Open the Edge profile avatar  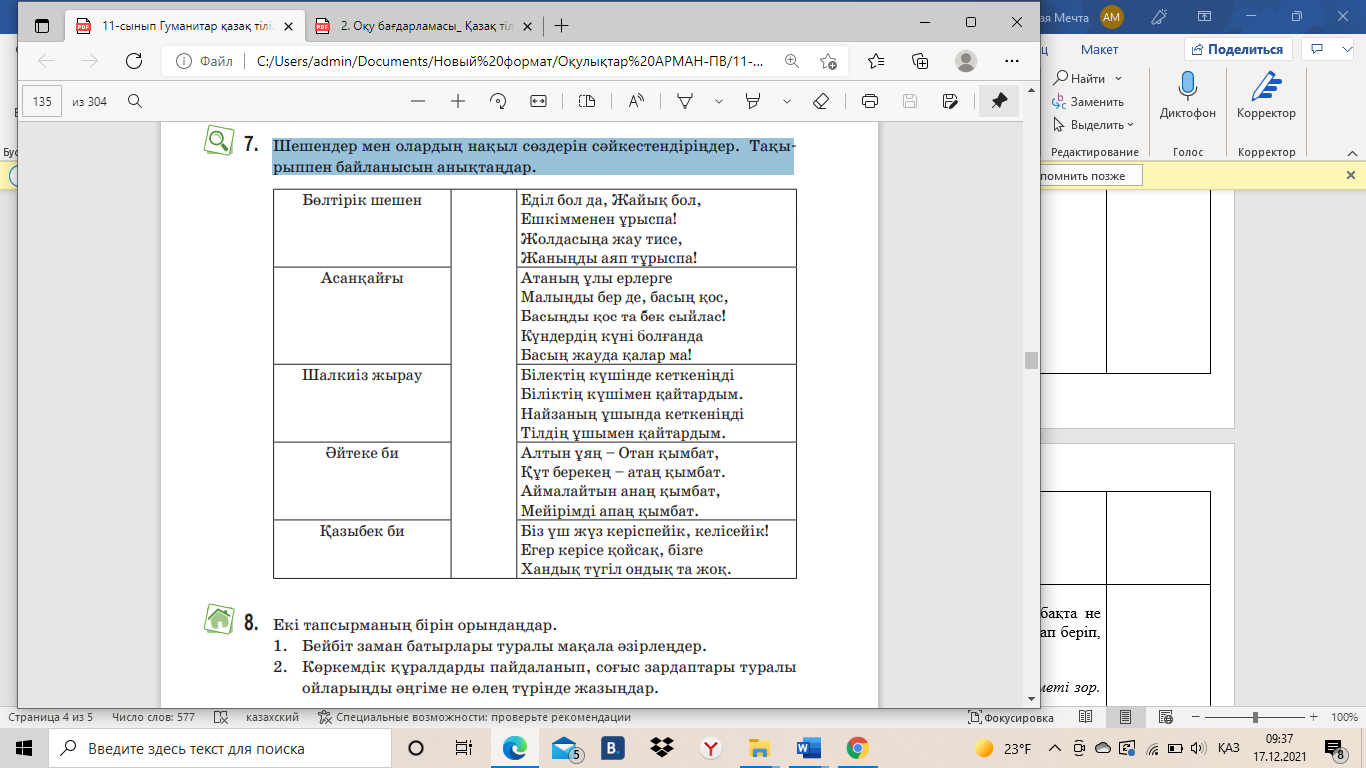point(965,61)
